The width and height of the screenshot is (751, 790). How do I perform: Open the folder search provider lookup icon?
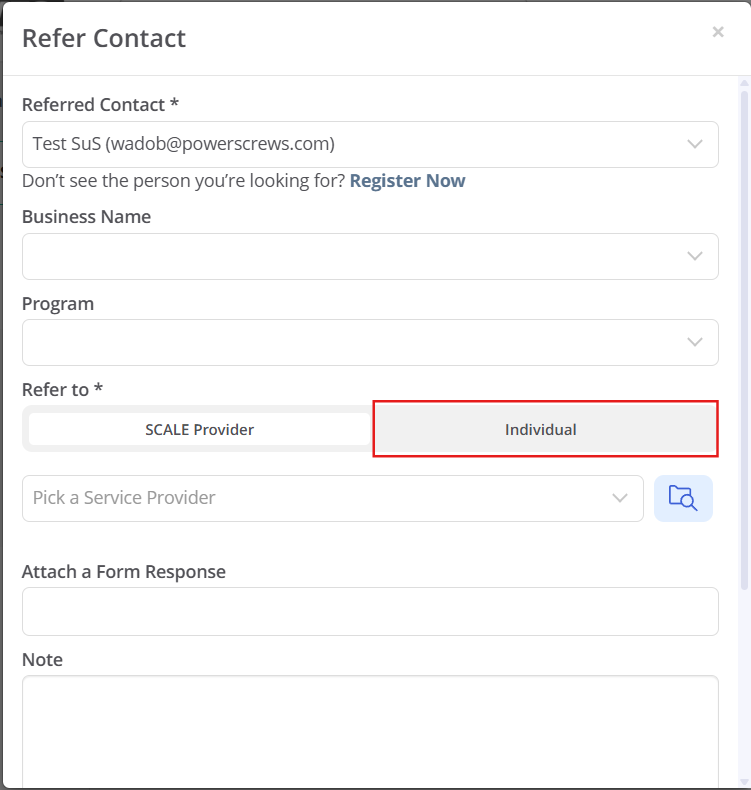[x=683, y=498]
